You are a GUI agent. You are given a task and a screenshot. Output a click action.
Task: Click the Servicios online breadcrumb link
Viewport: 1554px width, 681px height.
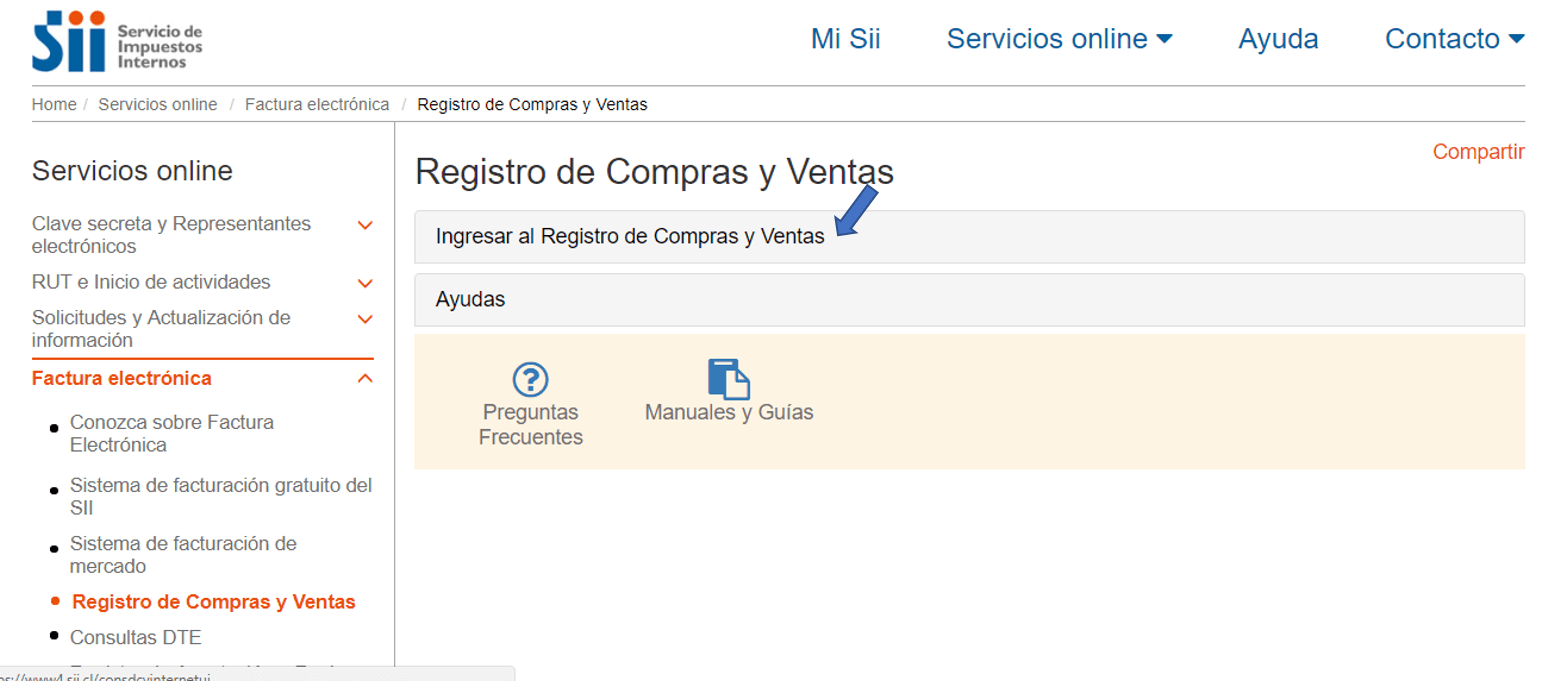tap(158, 104)
